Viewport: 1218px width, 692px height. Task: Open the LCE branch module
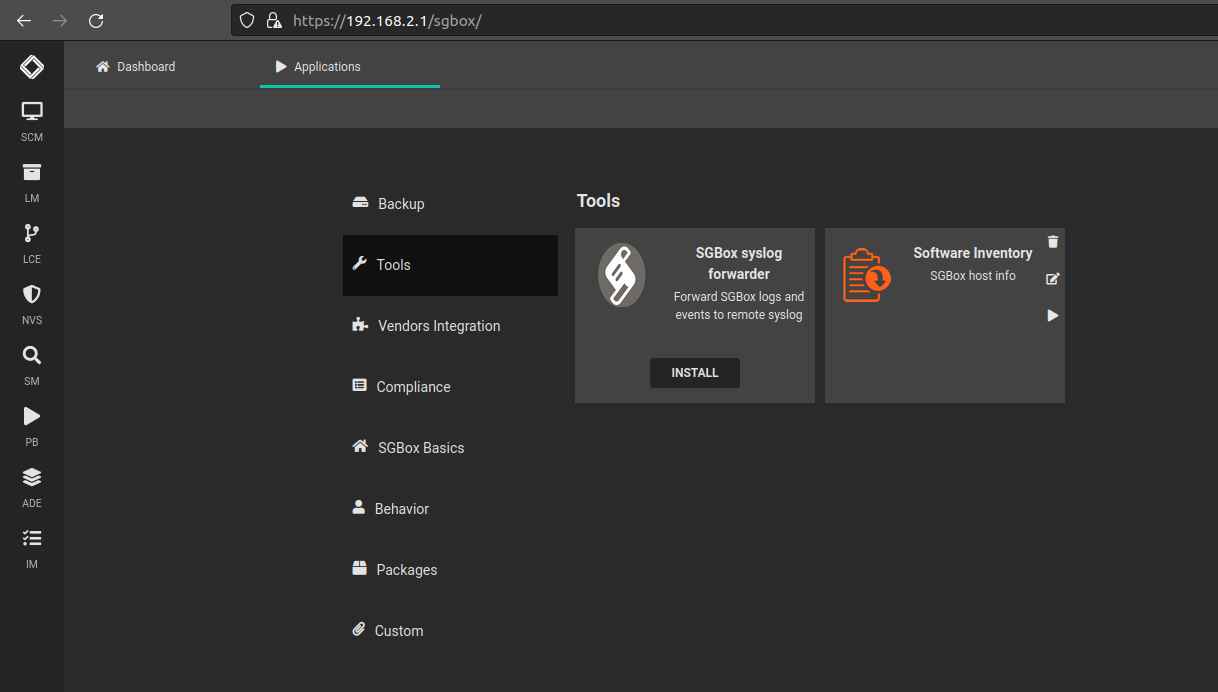32,242
